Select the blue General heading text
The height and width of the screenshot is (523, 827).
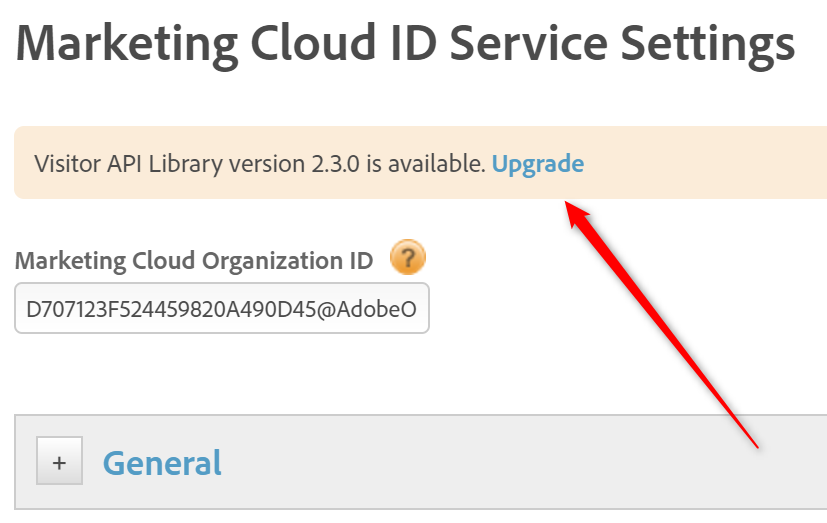[162, 463]
